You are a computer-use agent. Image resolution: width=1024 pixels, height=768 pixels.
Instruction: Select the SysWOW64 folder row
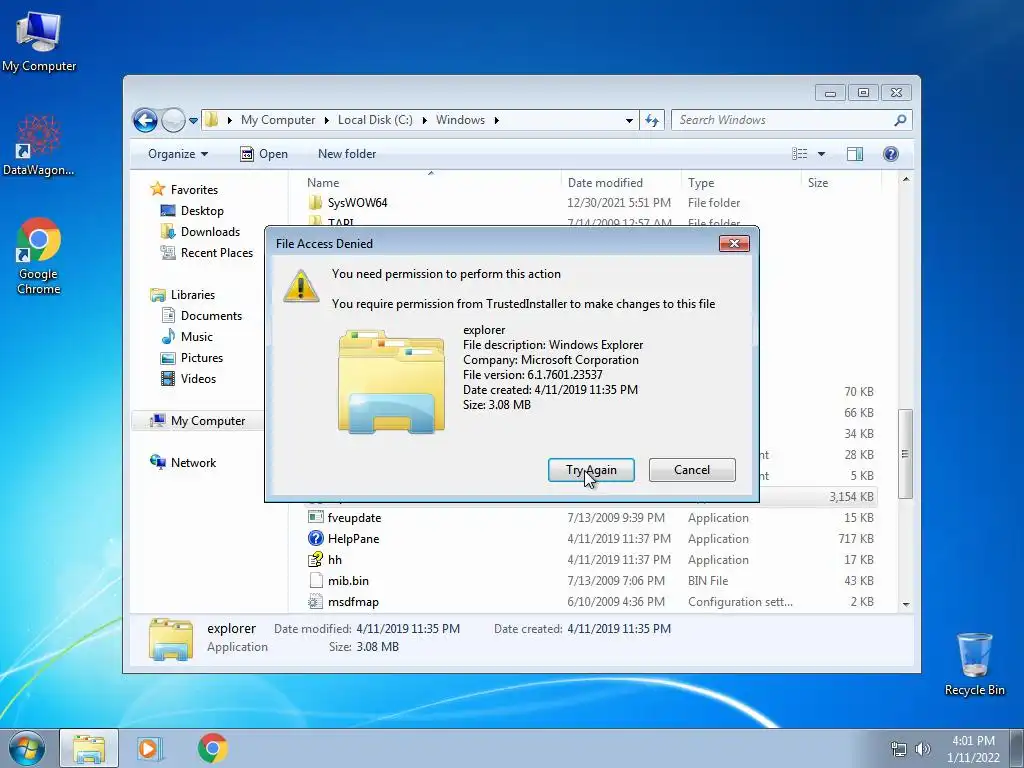tap(592, 202)
